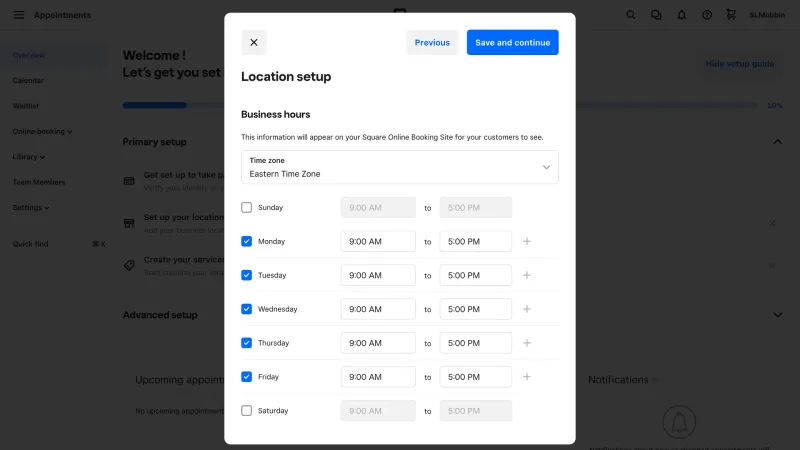The width and height of the screenshot is (800, 450).
Task: Add another time range for Friday
Action: coord(527,377)
